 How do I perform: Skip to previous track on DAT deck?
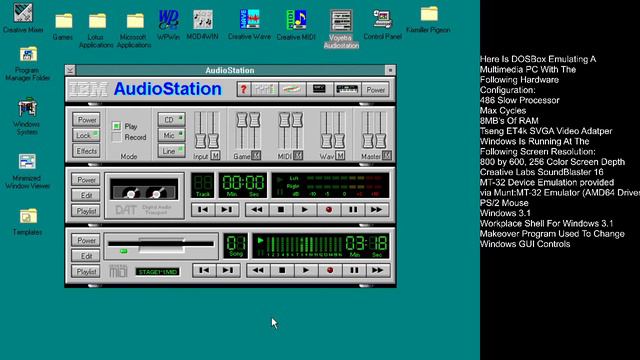coord(203,210)
